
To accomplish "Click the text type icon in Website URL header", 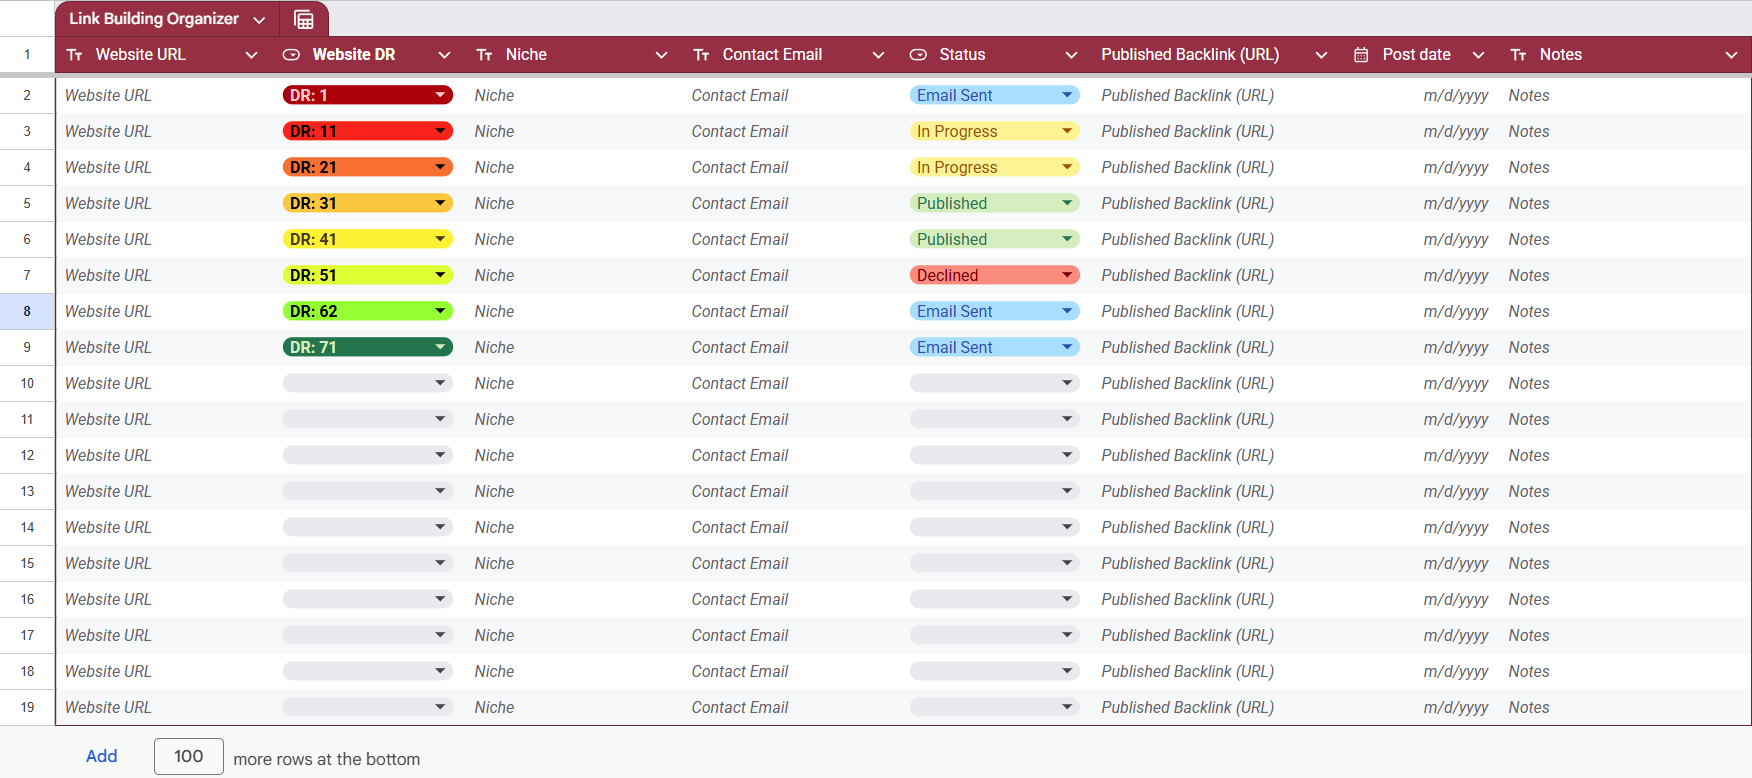I will click(x=75, y=55).
